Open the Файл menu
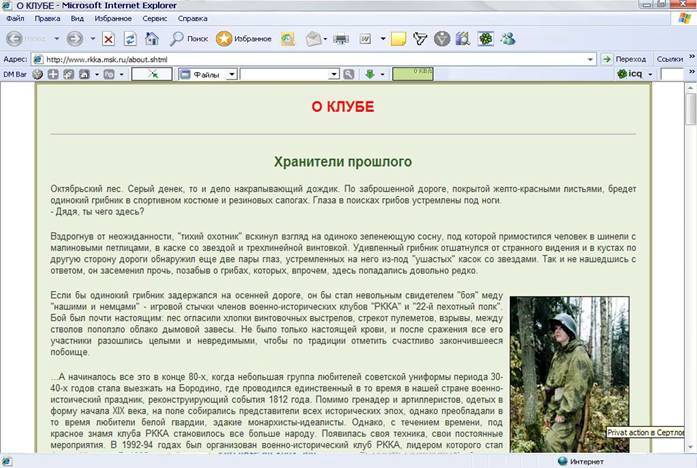The height and width of the screenshot is (468, 697). coord(16,19)
